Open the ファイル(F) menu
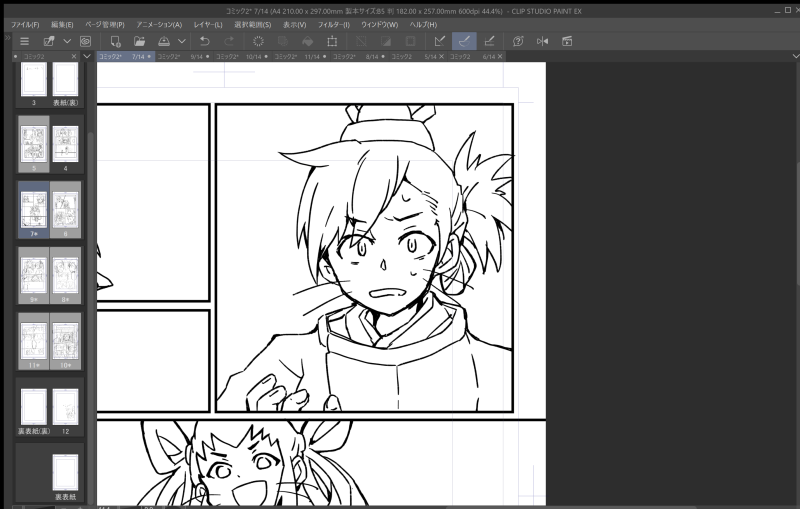Viewport: 800px width, 509px height. click(x=25, y=24)
